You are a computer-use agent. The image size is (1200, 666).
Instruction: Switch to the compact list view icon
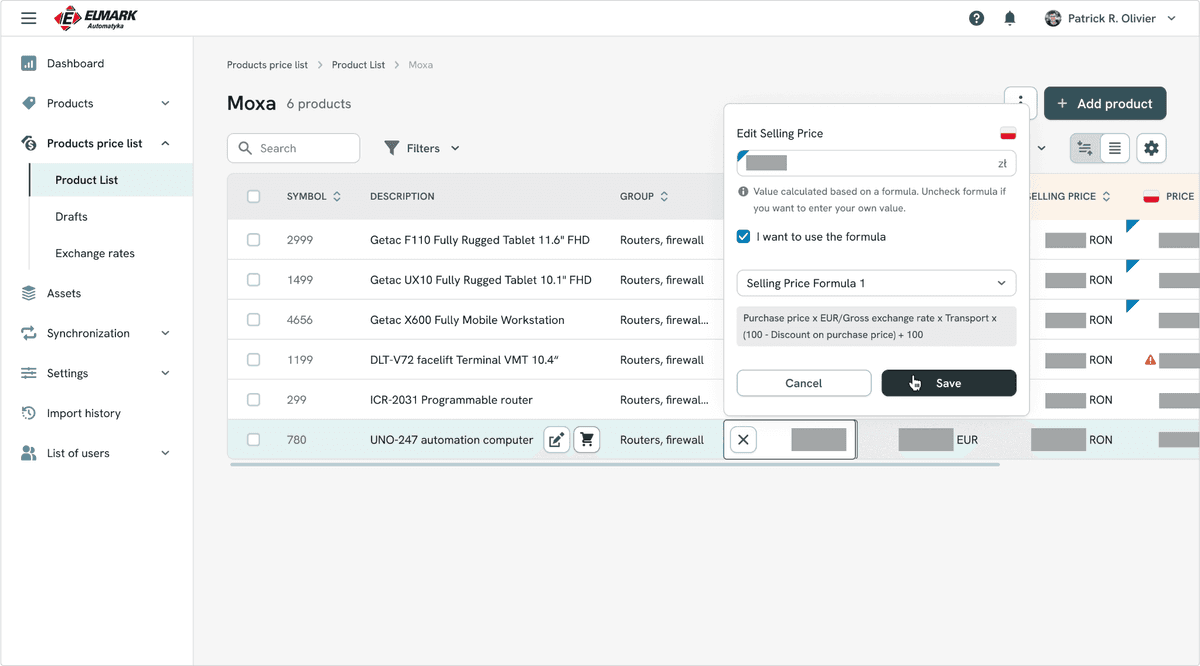click(1115, 148)
